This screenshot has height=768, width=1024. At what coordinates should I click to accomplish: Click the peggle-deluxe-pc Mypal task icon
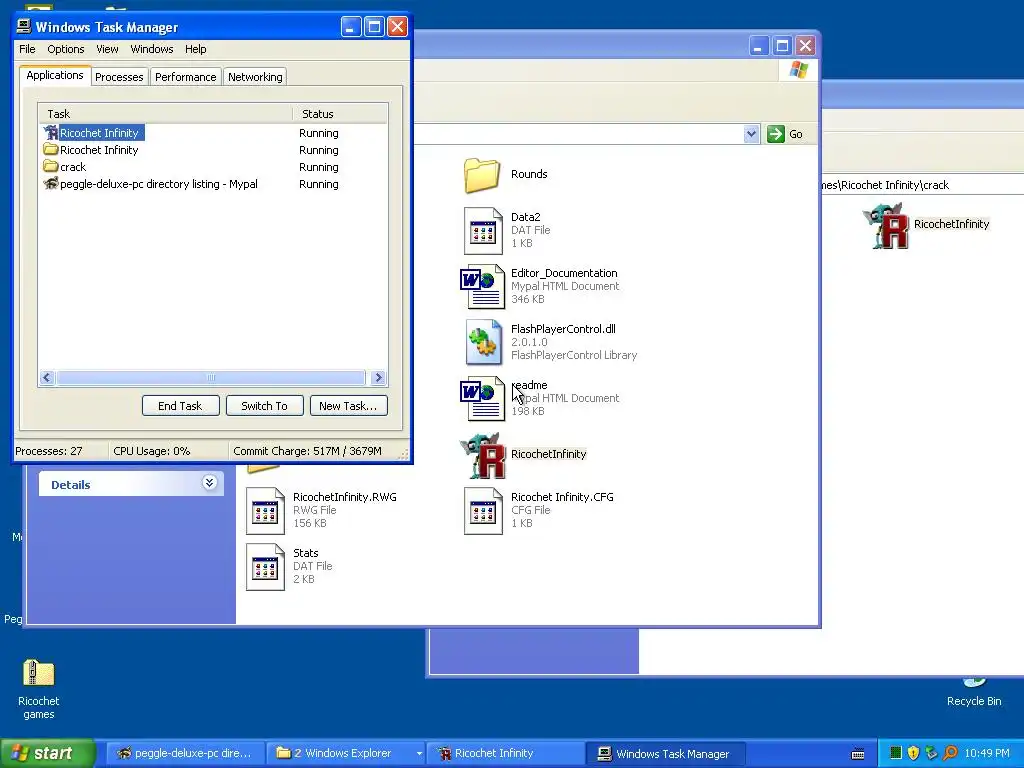click(x=51, y=184)
